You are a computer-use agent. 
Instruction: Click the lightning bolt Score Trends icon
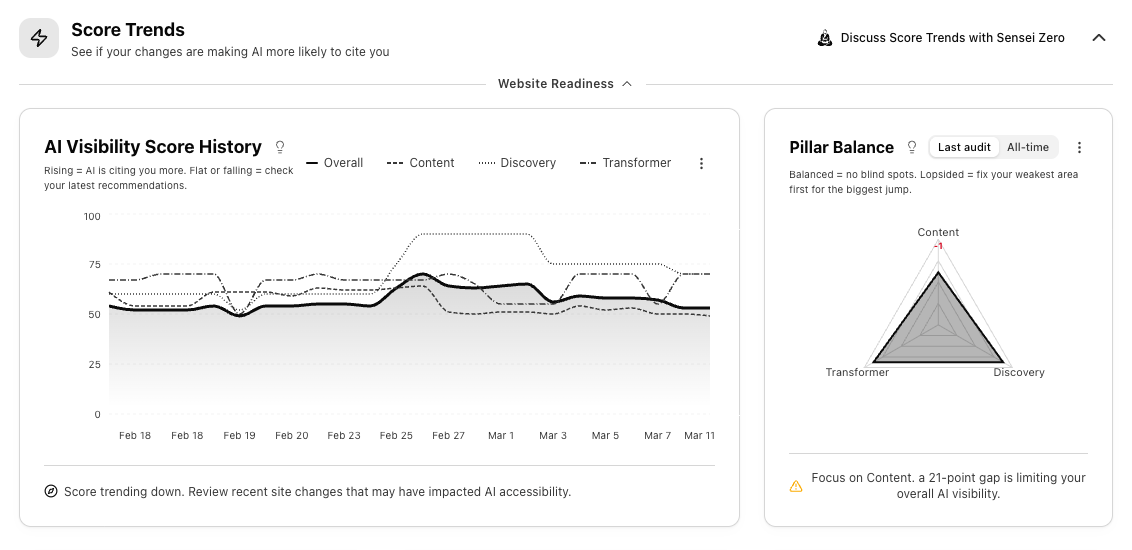39,39
